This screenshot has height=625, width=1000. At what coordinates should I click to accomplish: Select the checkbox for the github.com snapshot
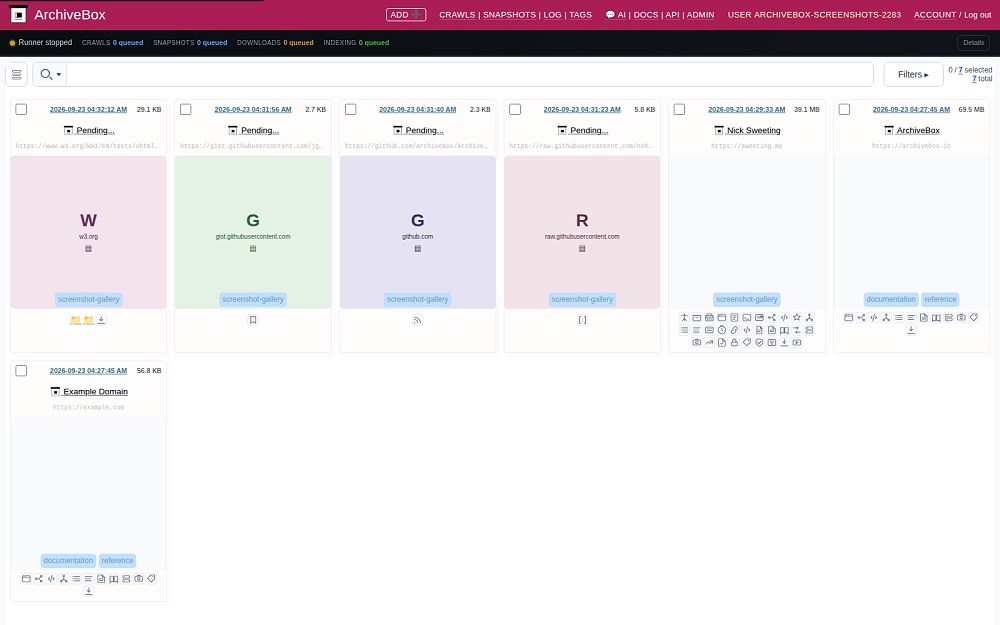click(x=350, y=109)
